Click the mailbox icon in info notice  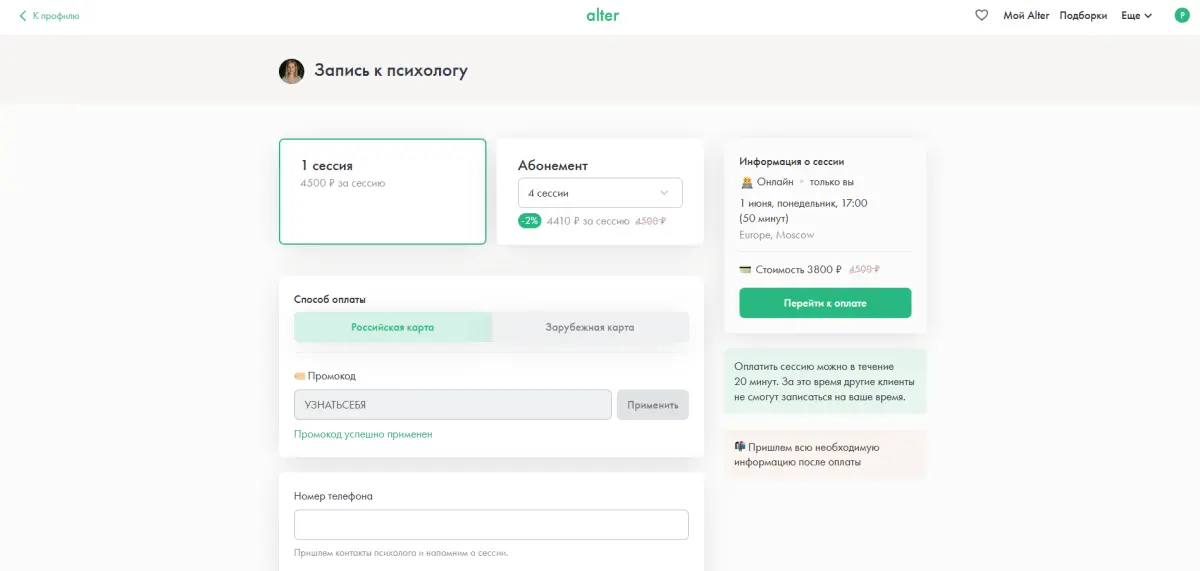[x=739, y=447]
